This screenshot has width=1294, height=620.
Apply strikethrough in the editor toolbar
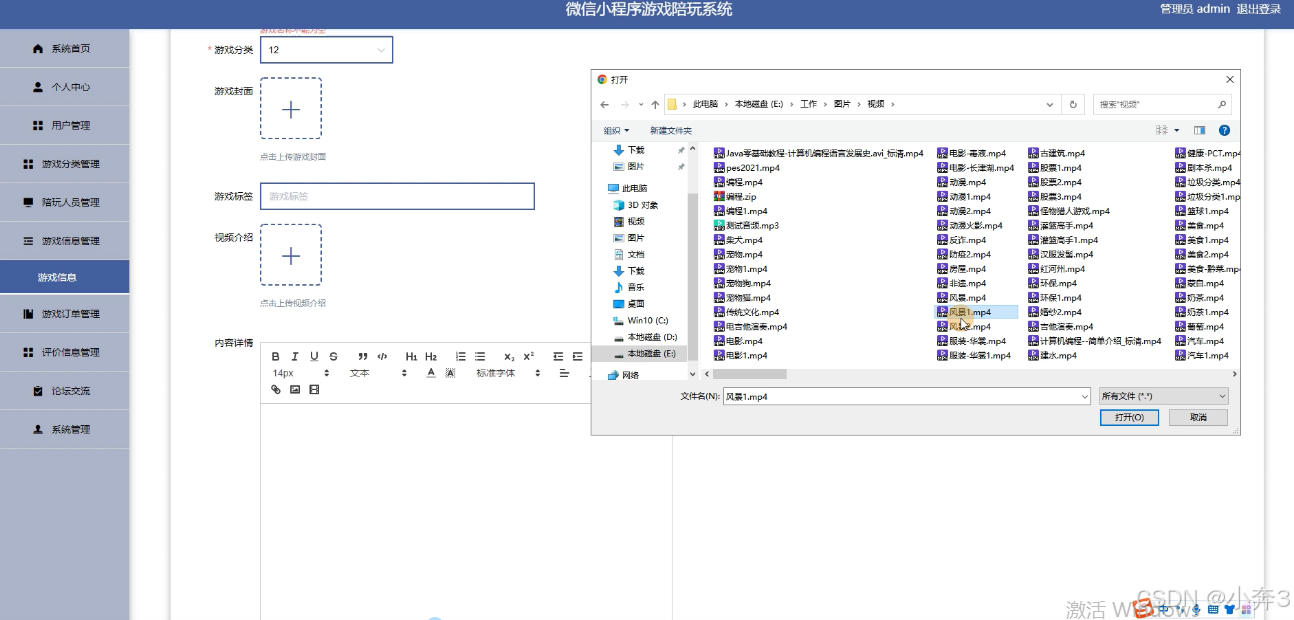(x=333, y=357)
